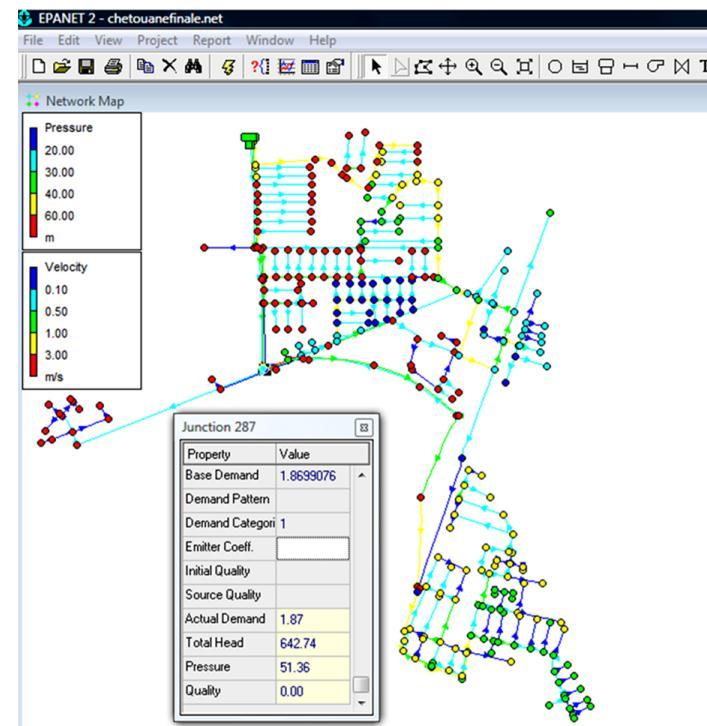Close the Junction 287 property window
Image resolution: width=707 pixels, height=726 pixels.
(364, 427)
